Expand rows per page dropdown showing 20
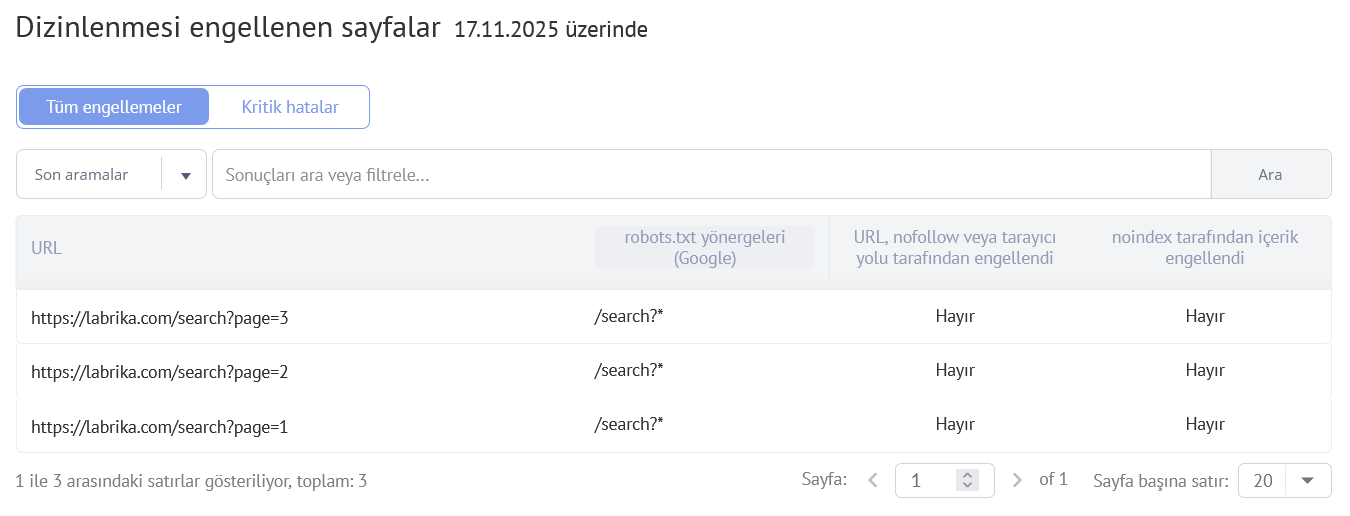 [1306, 480]
